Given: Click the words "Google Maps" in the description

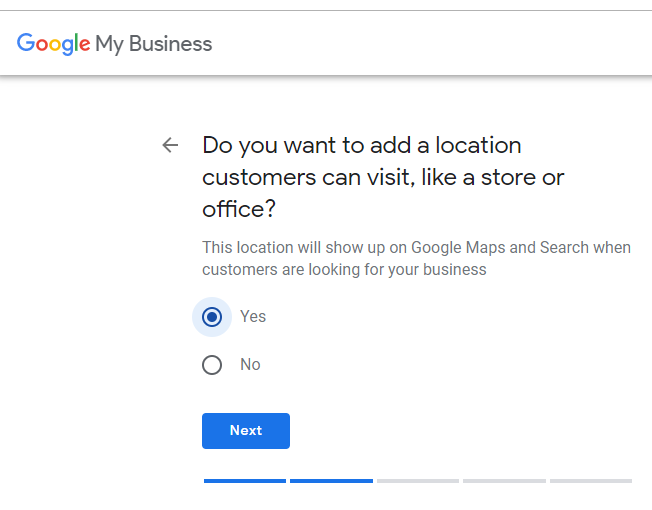Looking at the screenshot, I should pyautogui.click(x=458, y=248).
